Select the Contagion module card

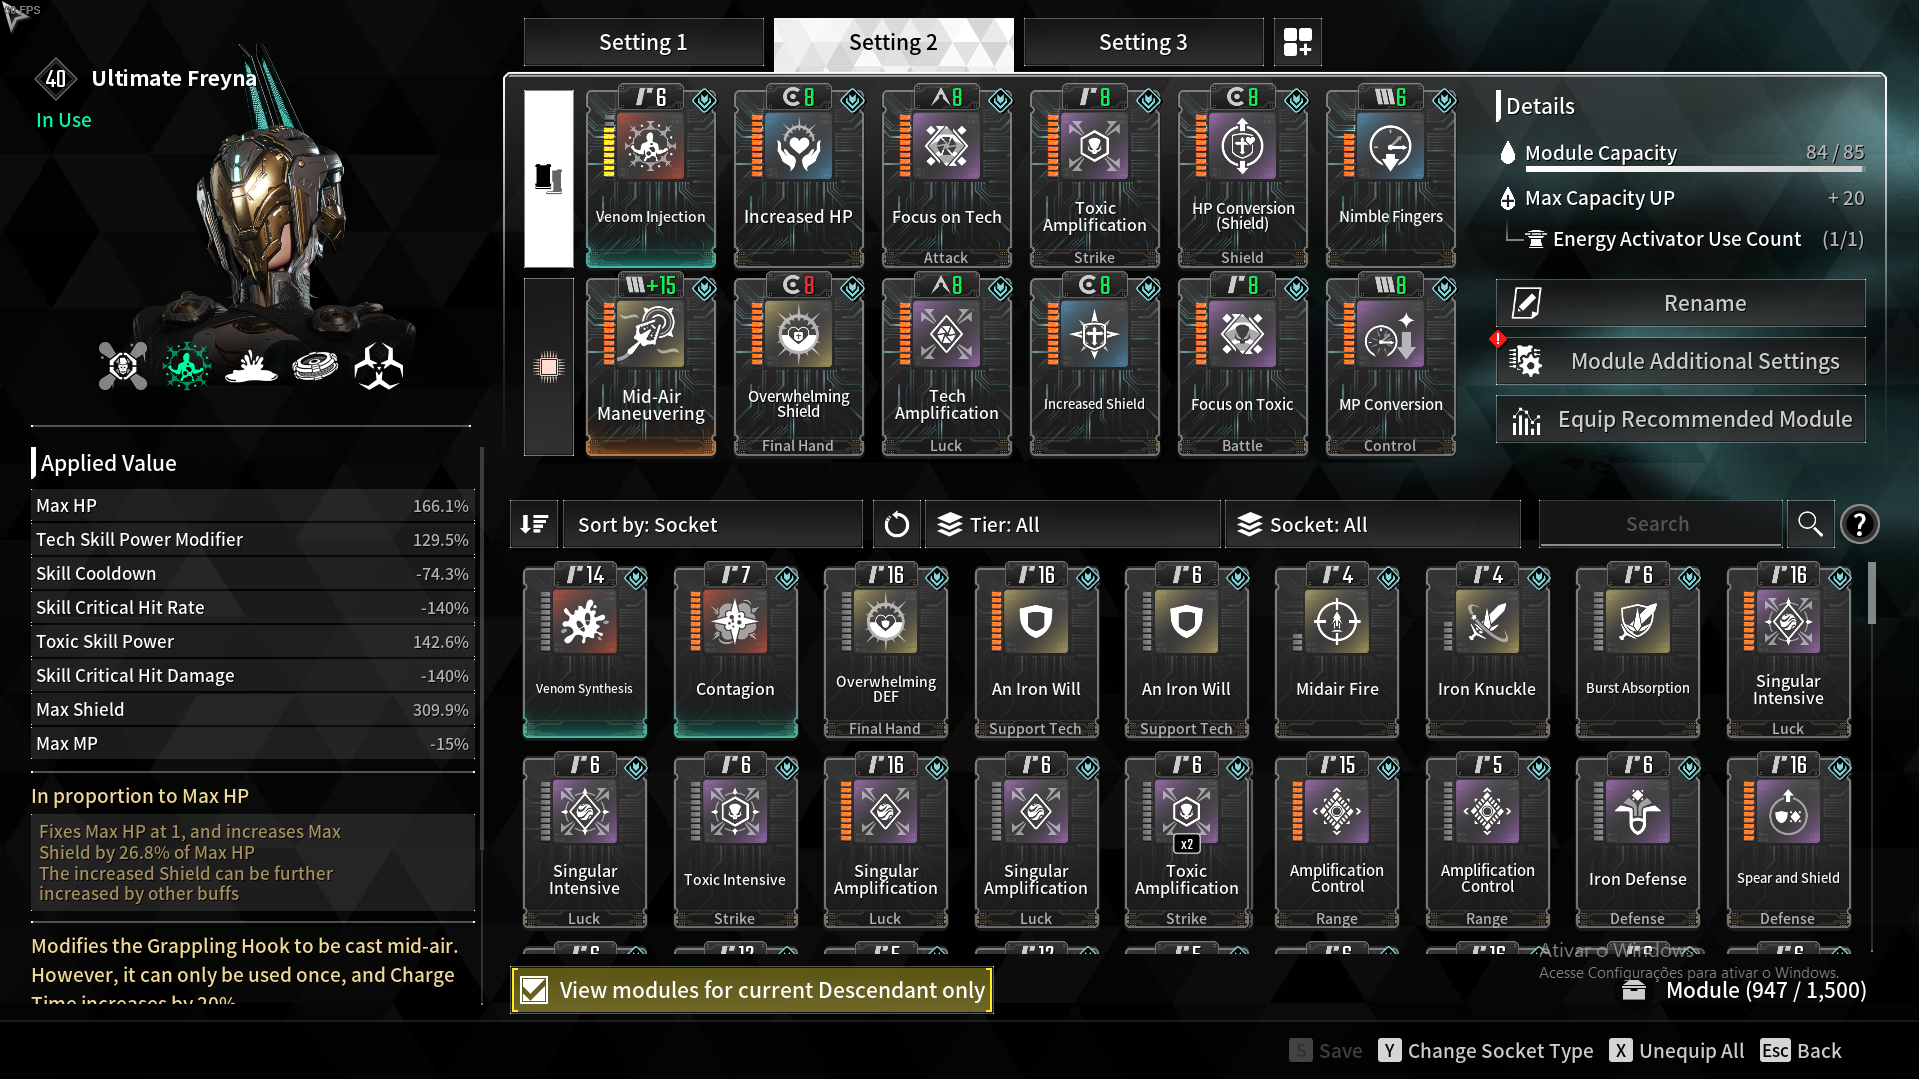pos(735,651)
